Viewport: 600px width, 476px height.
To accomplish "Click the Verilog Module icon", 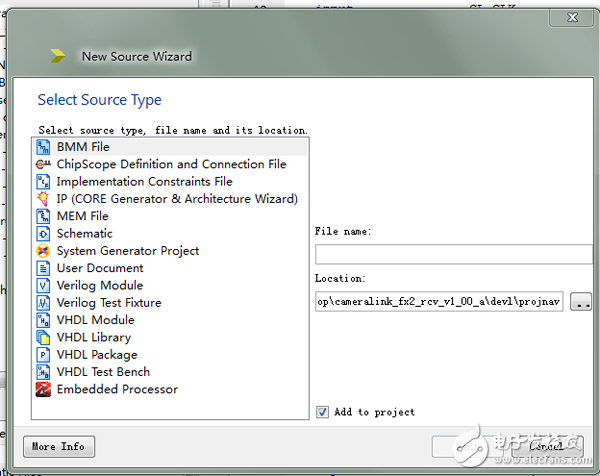I will pyautogui.click(x=43, y=285).
